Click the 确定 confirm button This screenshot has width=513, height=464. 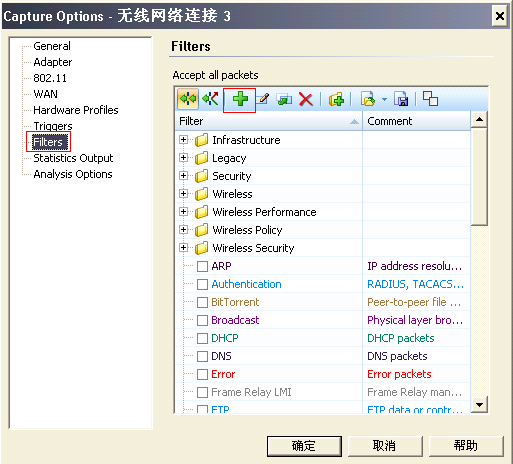(x=304, y=446)
